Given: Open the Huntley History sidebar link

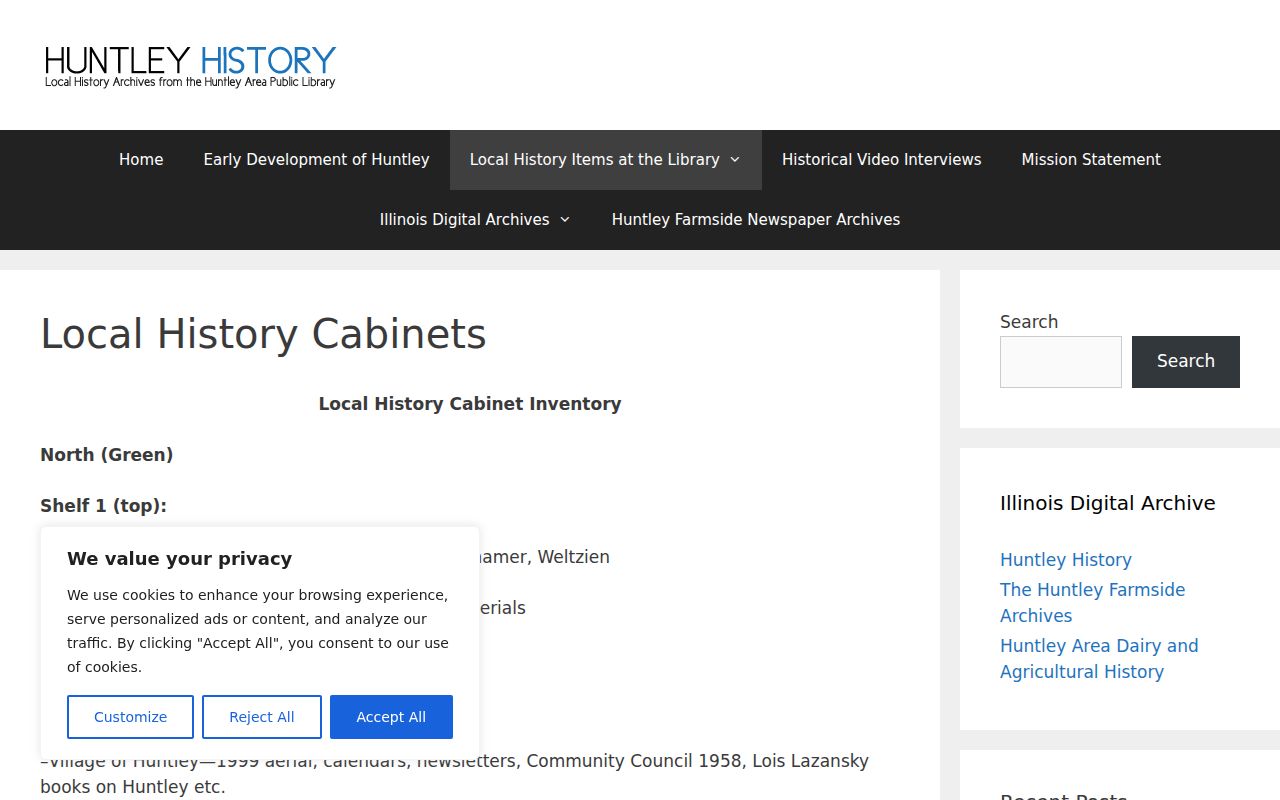Looking at the screenshot, I should point(1066,560).
